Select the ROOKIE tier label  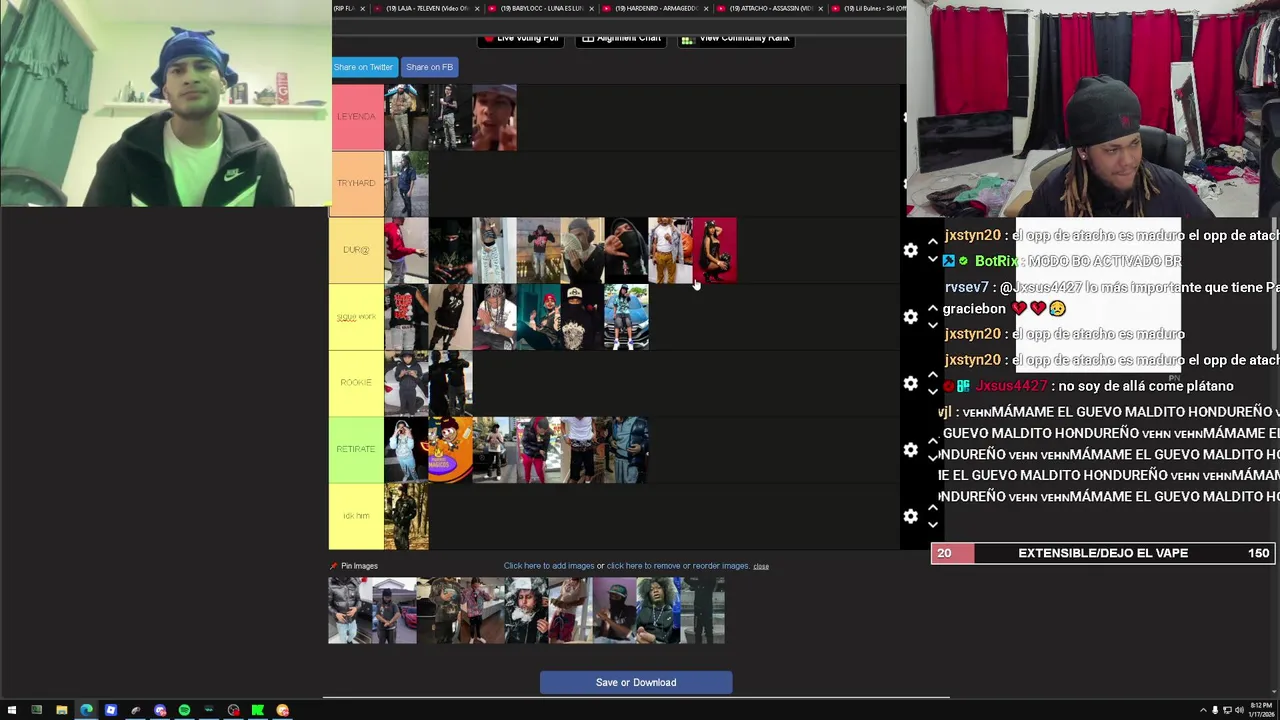click(356, 383)
